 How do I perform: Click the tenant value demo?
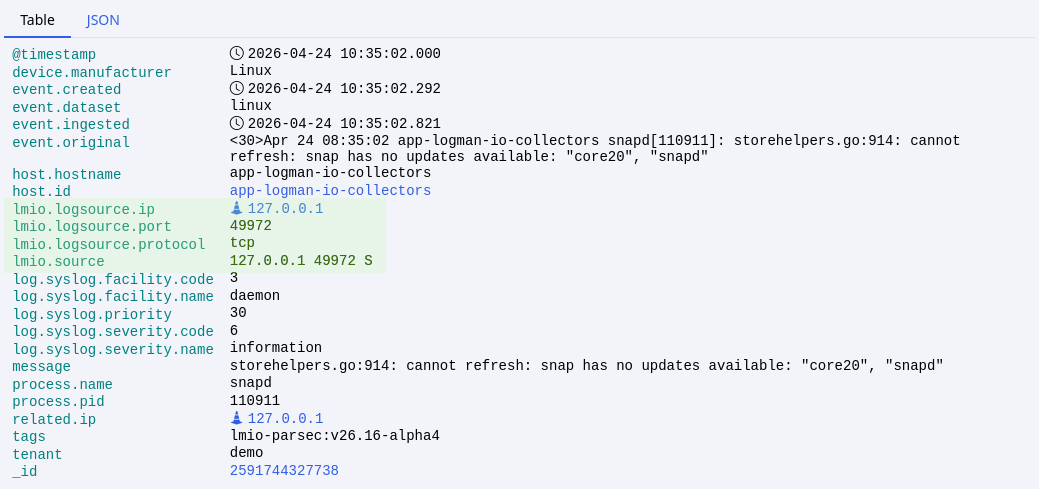(246, 453)
